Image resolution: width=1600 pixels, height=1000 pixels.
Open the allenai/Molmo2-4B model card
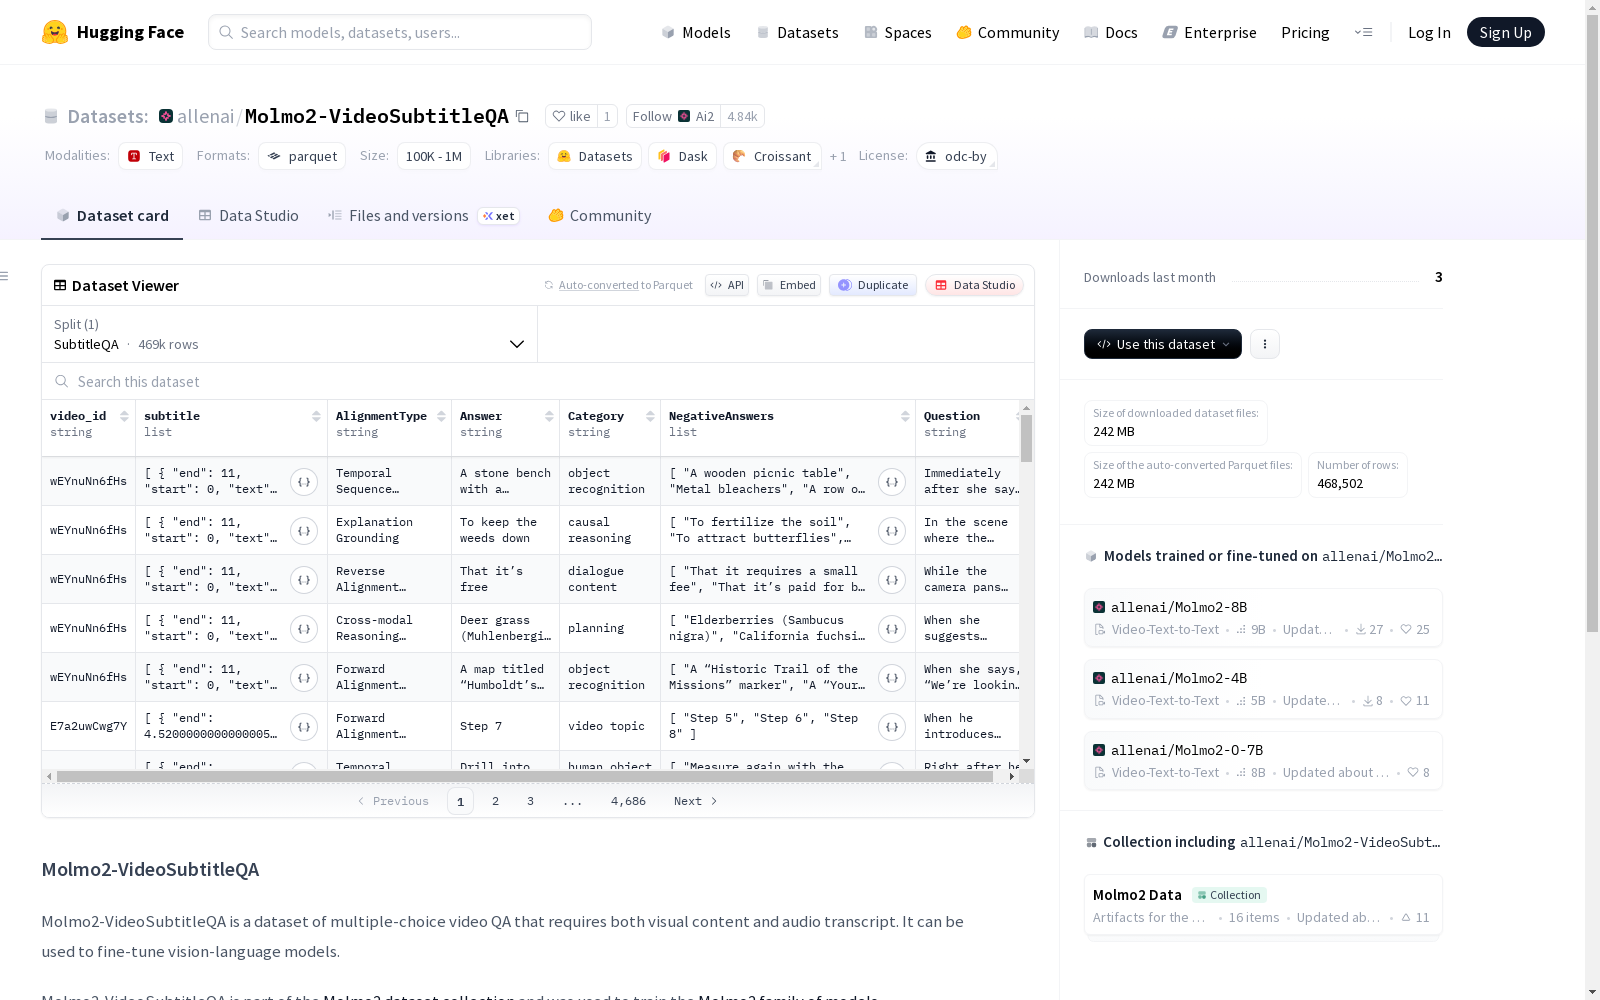click(1263, 689)
